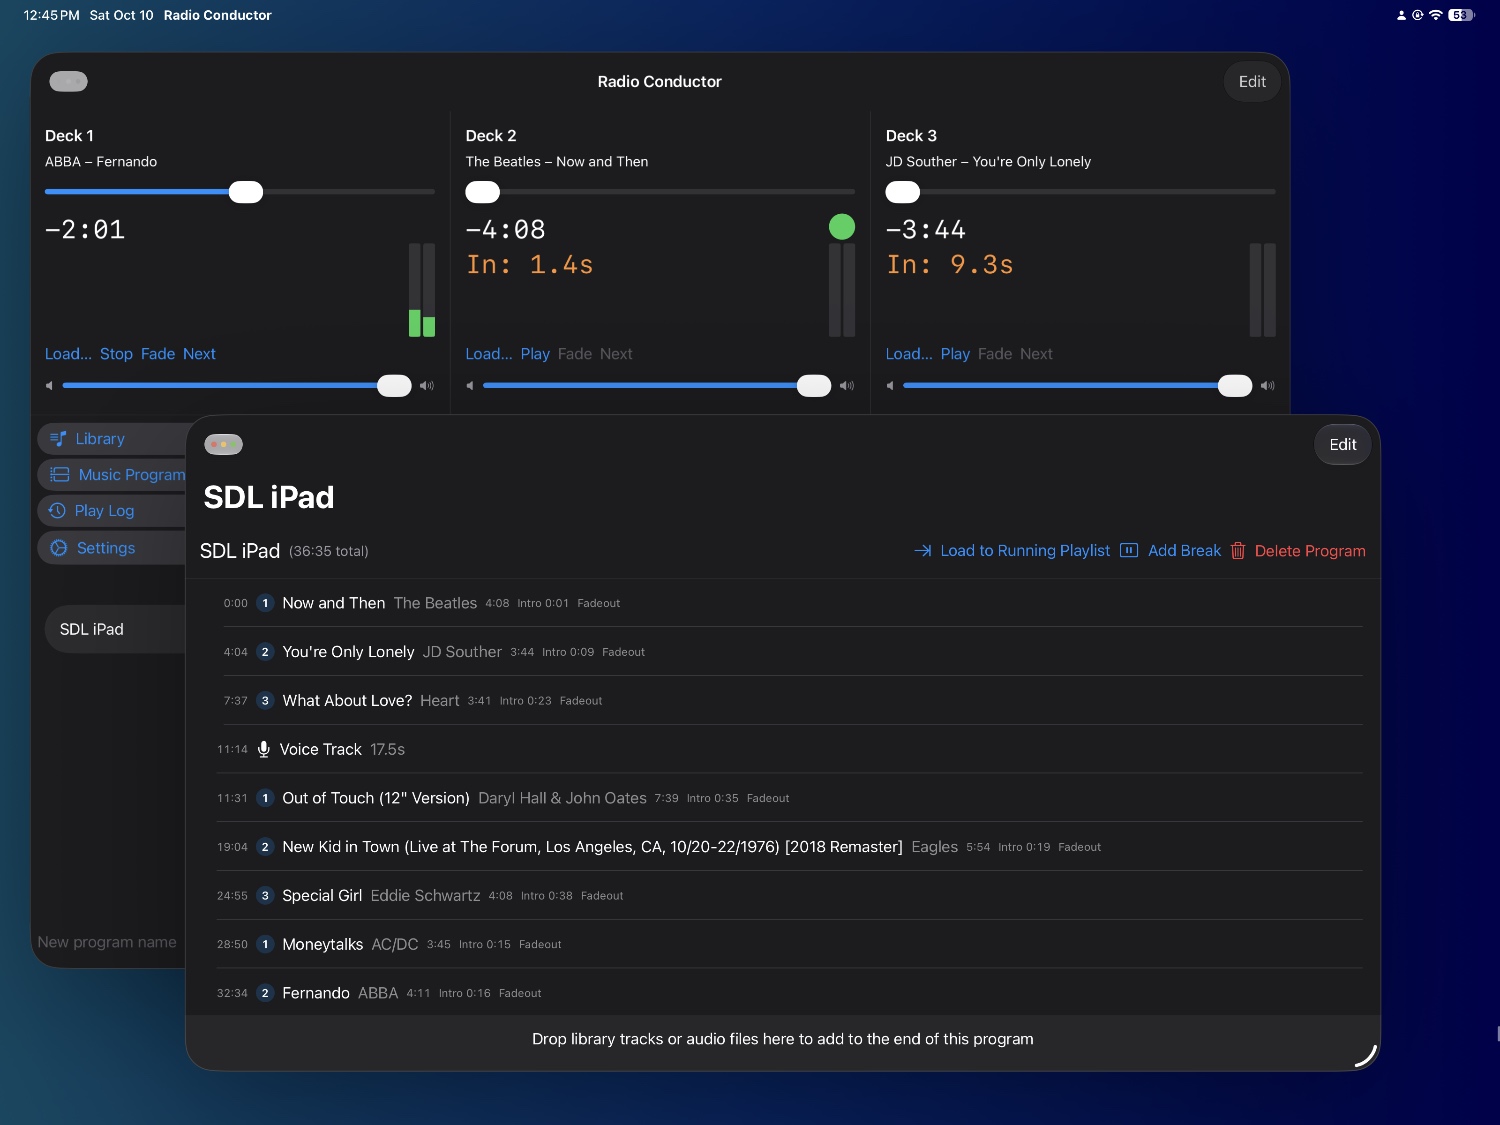This screenshot has height=1125, width=1500.
Task: Click Deck 1 volume slider handle
Action: point(394,386)
